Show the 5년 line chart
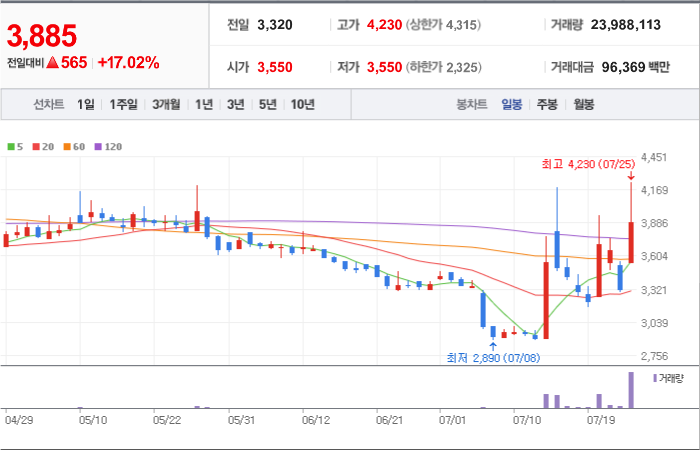Viewport: 700px width, 450px height. 267,104
